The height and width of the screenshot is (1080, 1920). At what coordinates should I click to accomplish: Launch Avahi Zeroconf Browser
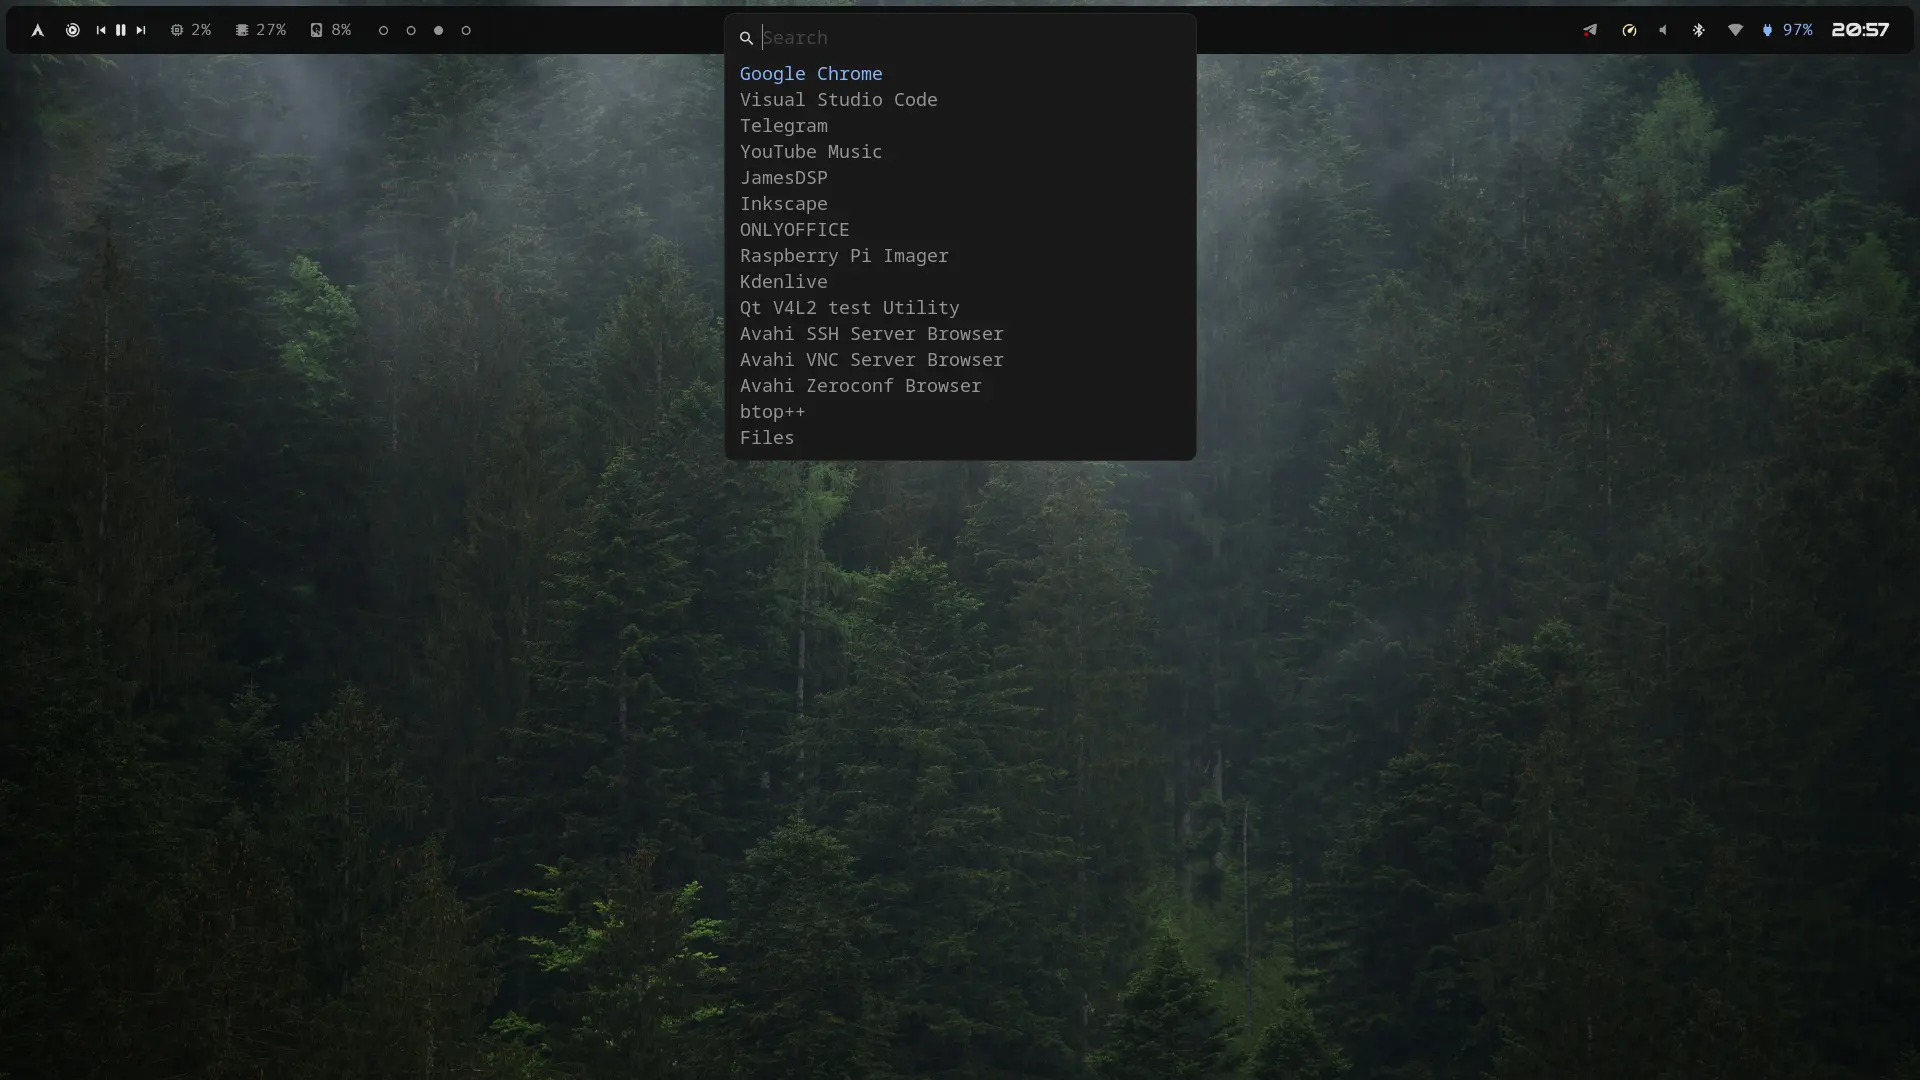coord(960,386)
